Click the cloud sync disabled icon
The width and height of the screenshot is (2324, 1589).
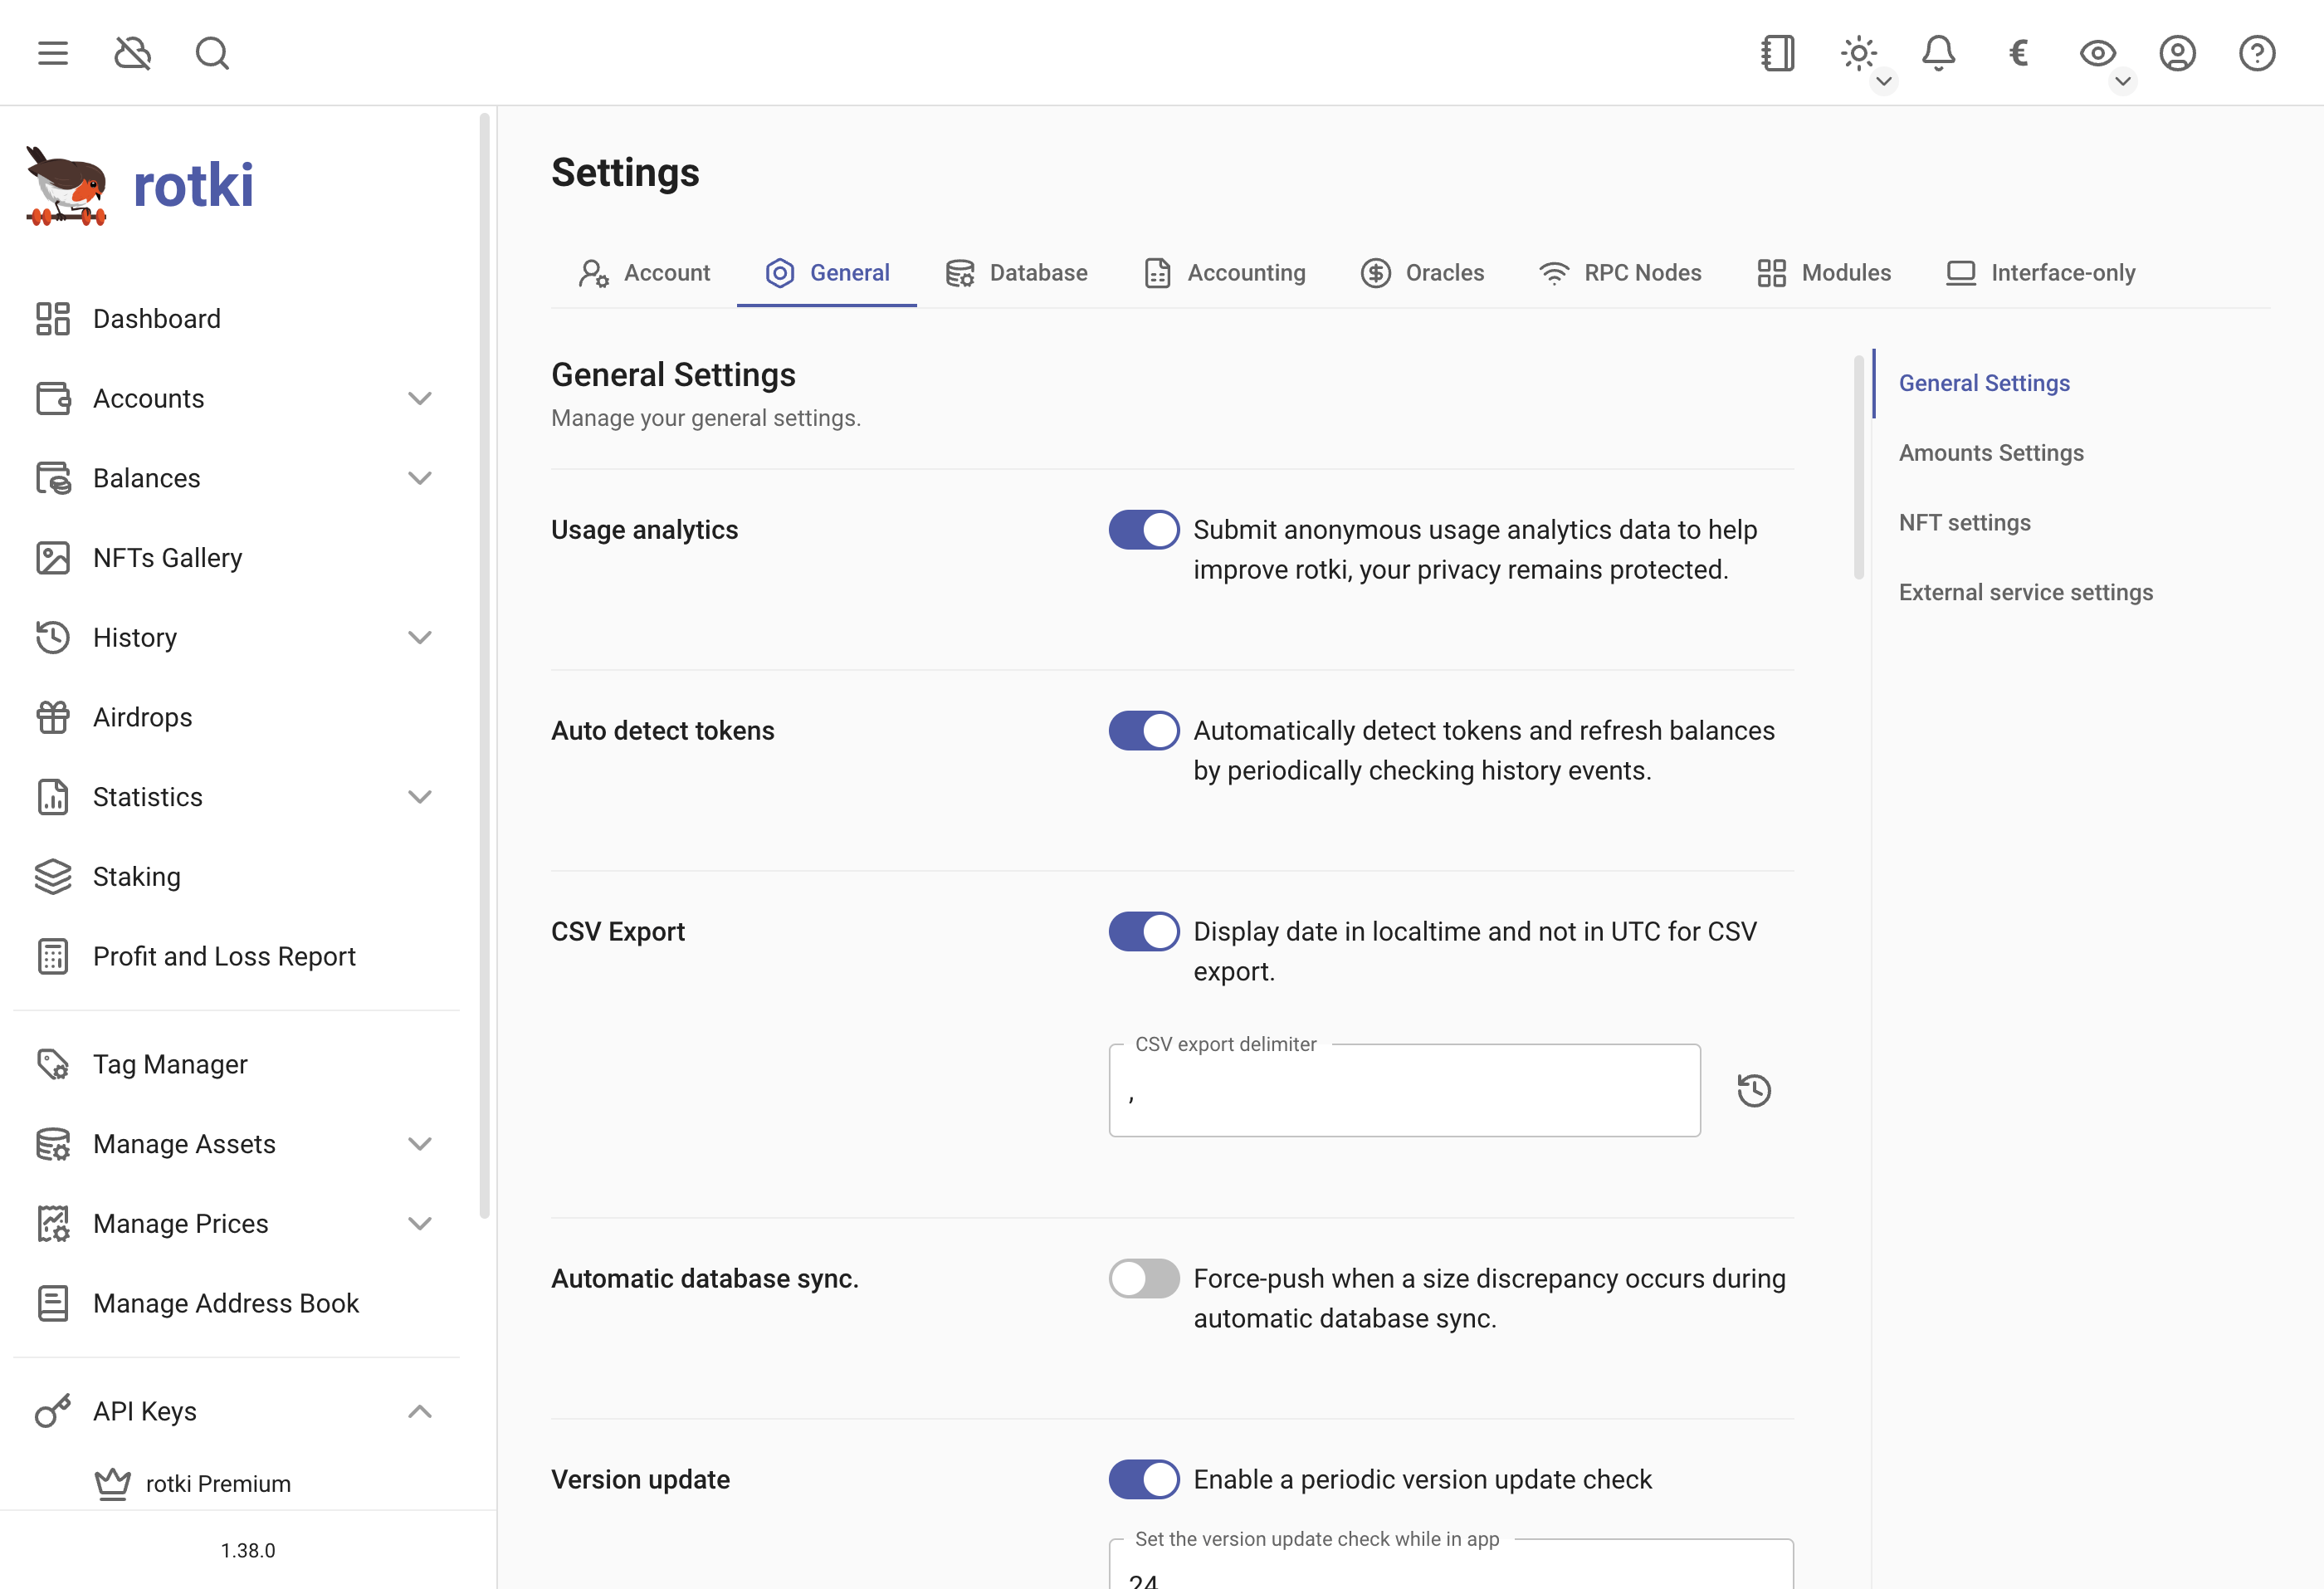[x=133, y=53]
